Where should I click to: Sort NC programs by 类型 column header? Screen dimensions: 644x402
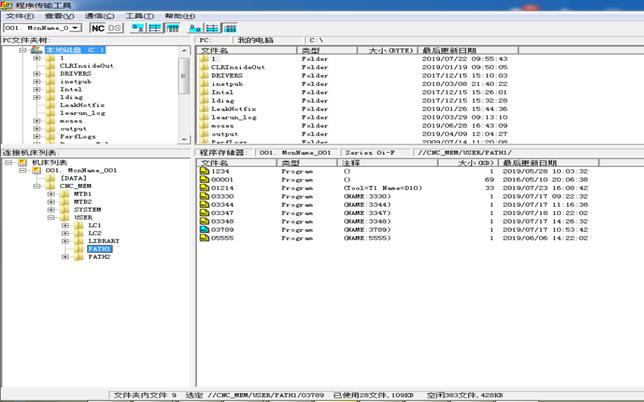tap(307, 163)
